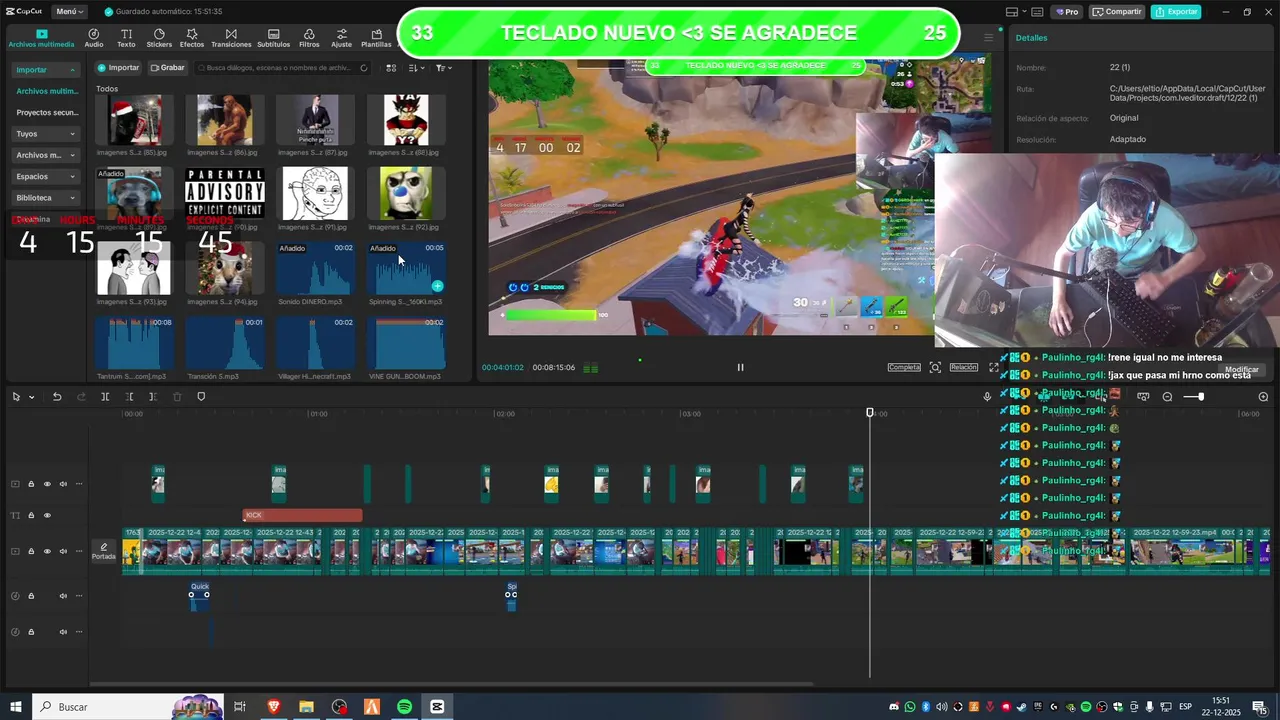Open the Efectos panel
The width and height of the screenshot is (1280, 720).
pyautogui.click(x=192, y=38)
